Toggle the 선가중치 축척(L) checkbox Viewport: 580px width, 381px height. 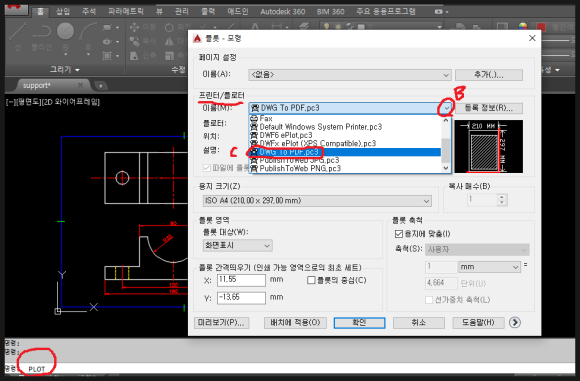429,300
